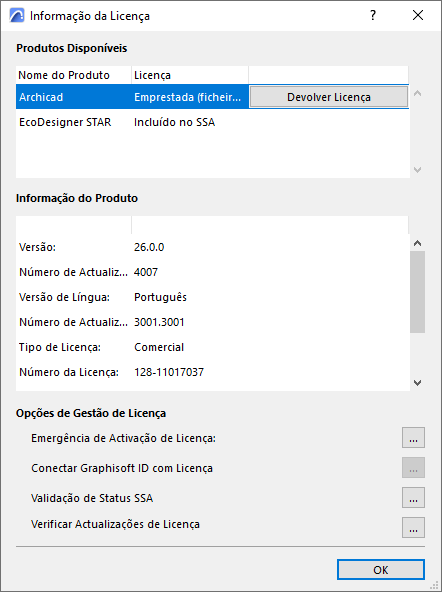
Task: Open the help question mark button
Action: point(373,15)
